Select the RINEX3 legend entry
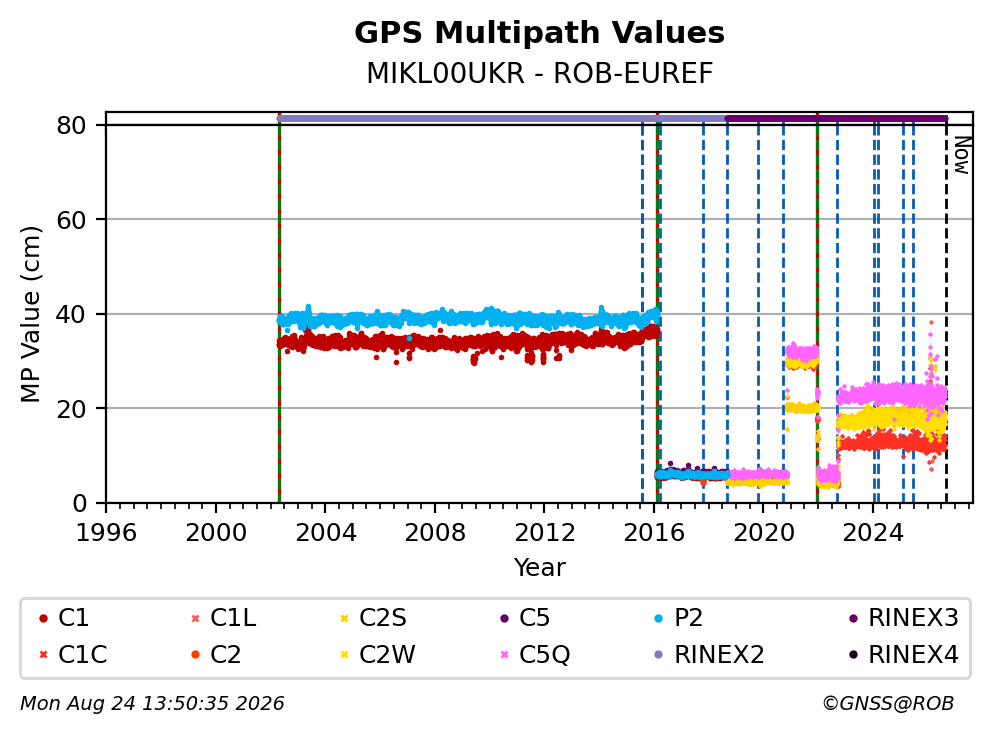 coord(904,618)
